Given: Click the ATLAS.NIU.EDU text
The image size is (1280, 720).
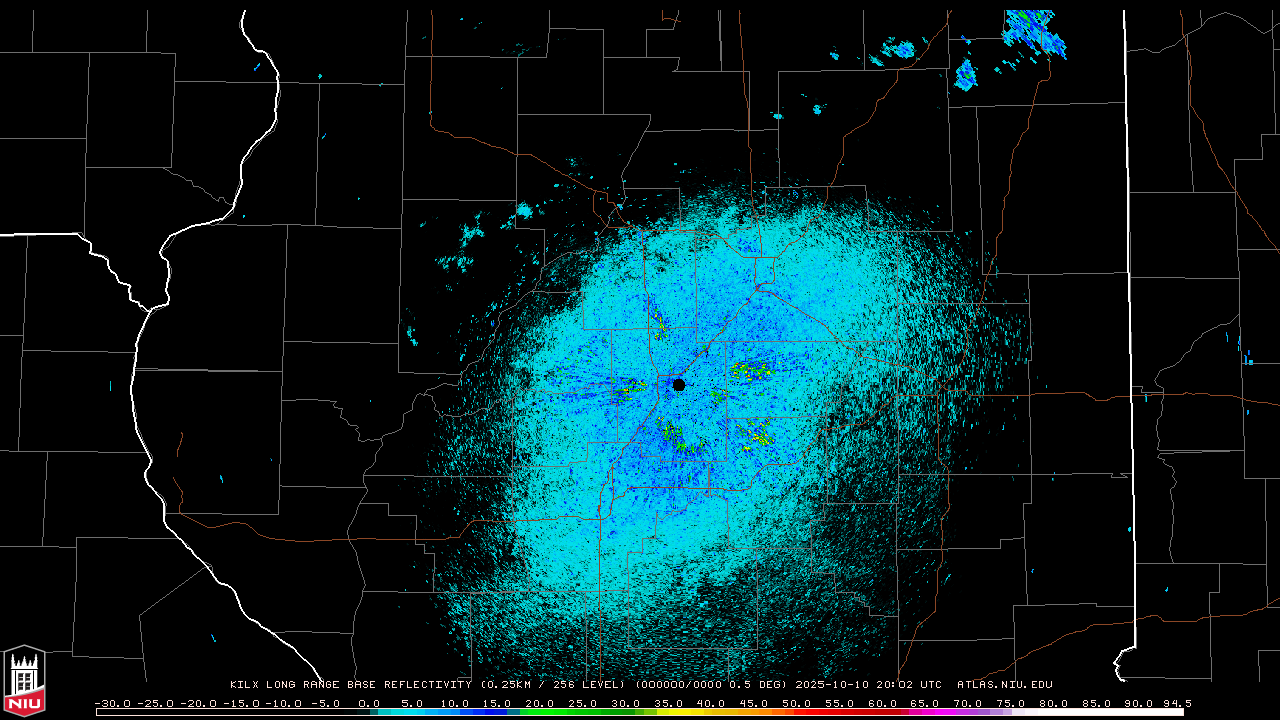Looking at the screenshot, I should [1005, 685].
